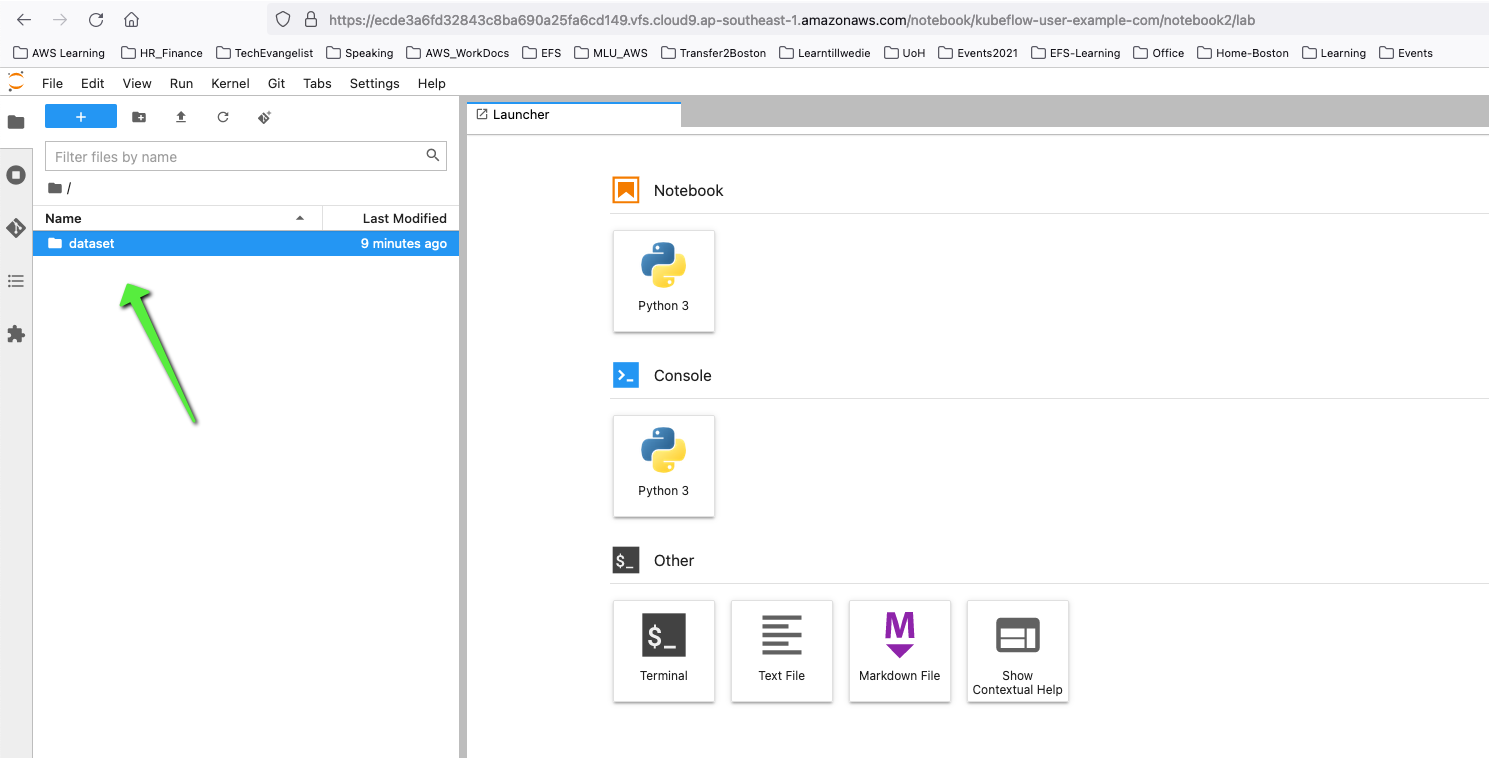Open the View menu
Image resolution: width=1489 pixels, height=758 pixels.
tap(137, 83)
